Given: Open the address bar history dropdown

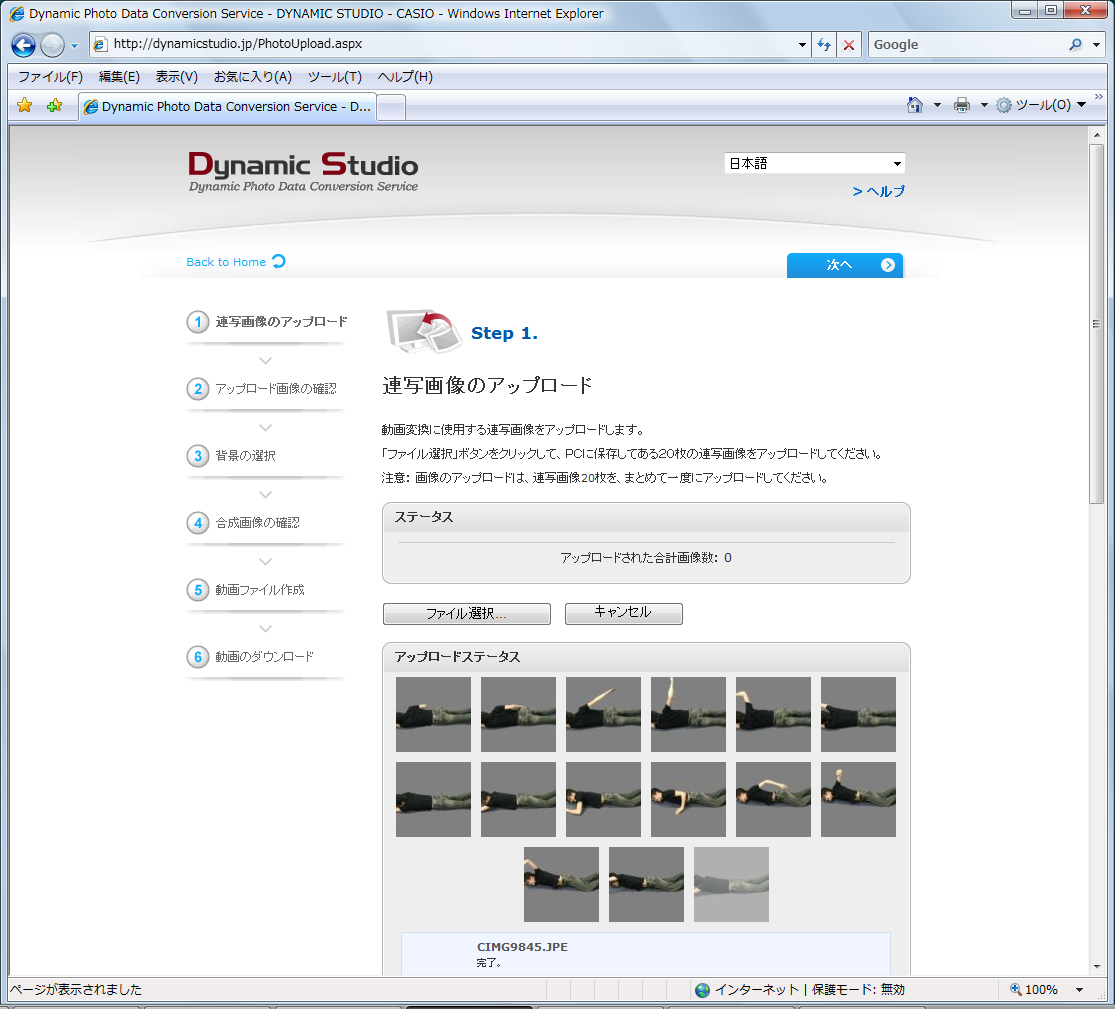Looking at the screenshot, I should click(x=802, y=44).
